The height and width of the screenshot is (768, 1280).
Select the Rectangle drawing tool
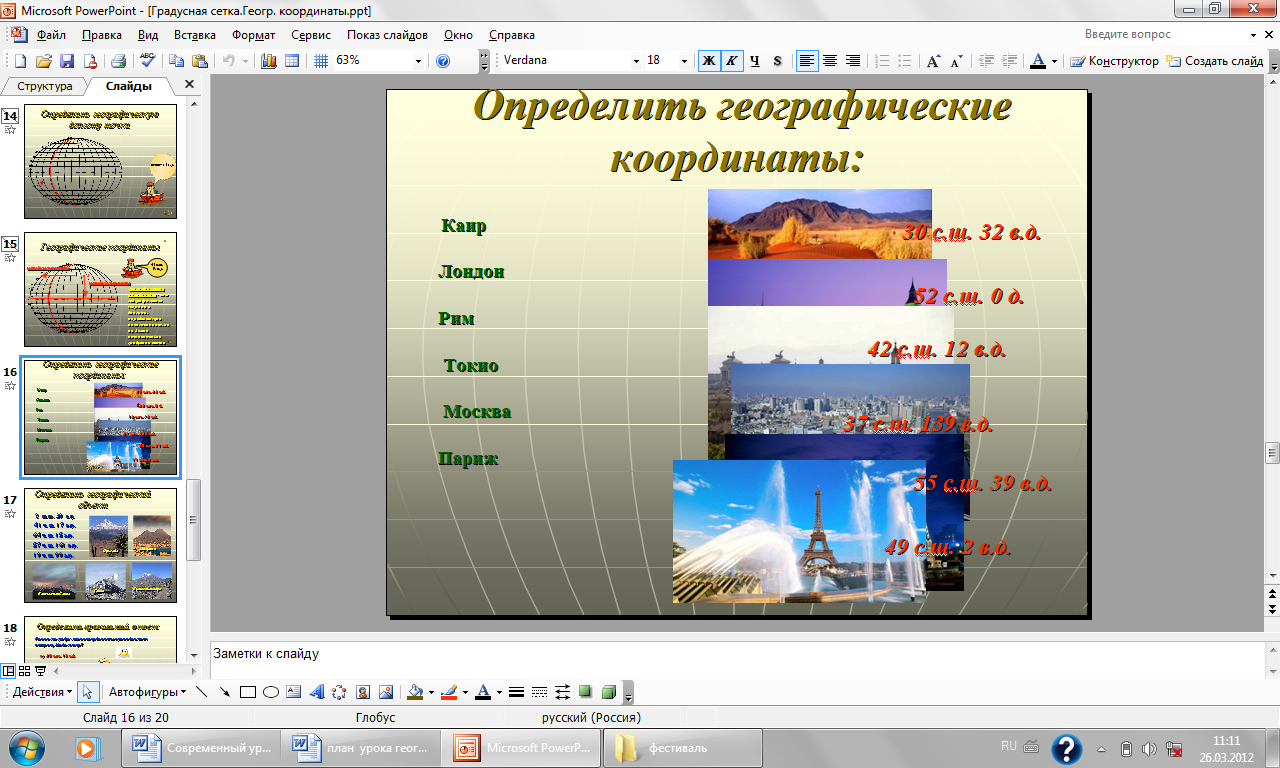tap(248, 692)
